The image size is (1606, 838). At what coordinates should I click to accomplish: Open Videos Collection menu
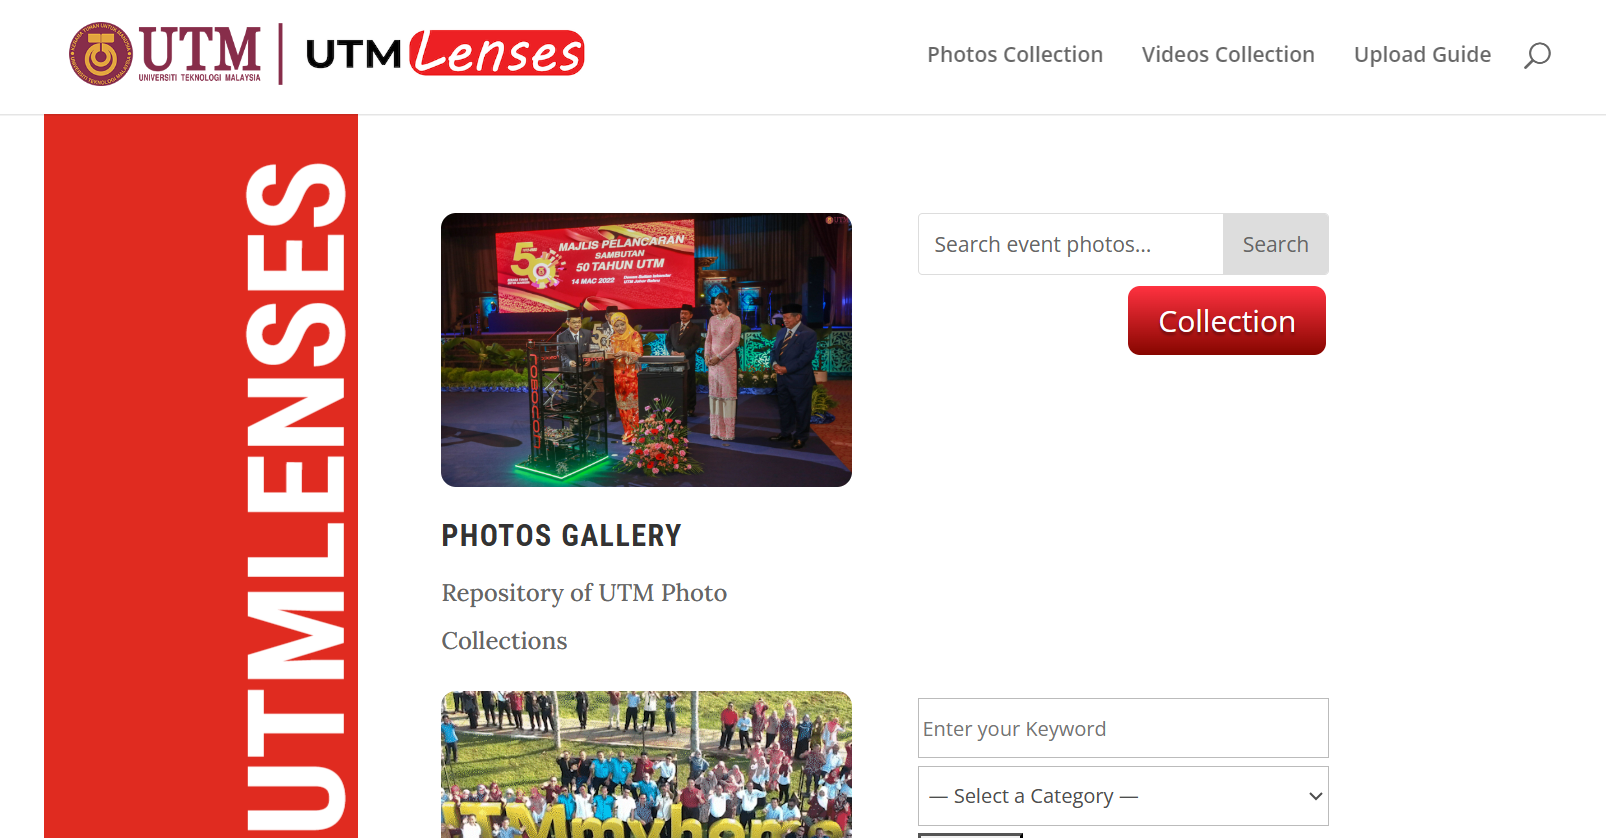(x=1228, y=55)
